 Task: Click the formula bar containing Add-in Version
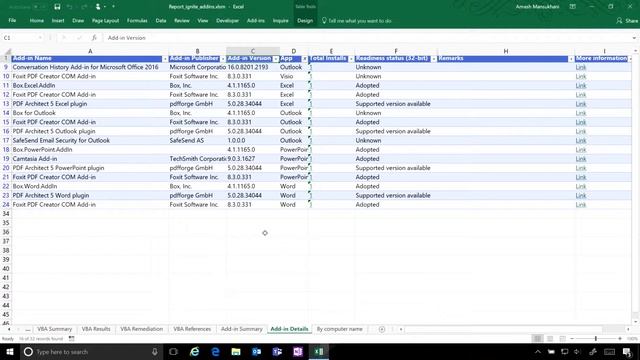(x=367, y=38)
